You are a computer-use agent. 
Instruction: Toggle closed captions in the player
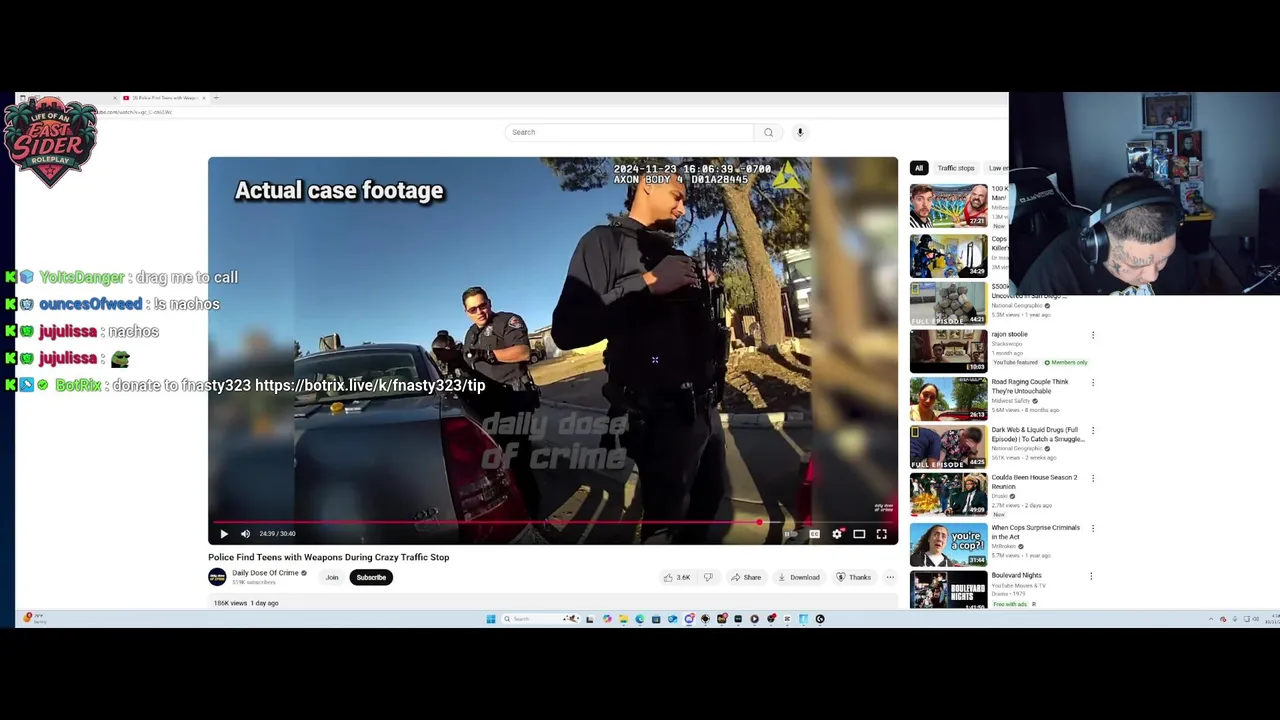pyautogui.click(x=814, y=534)
